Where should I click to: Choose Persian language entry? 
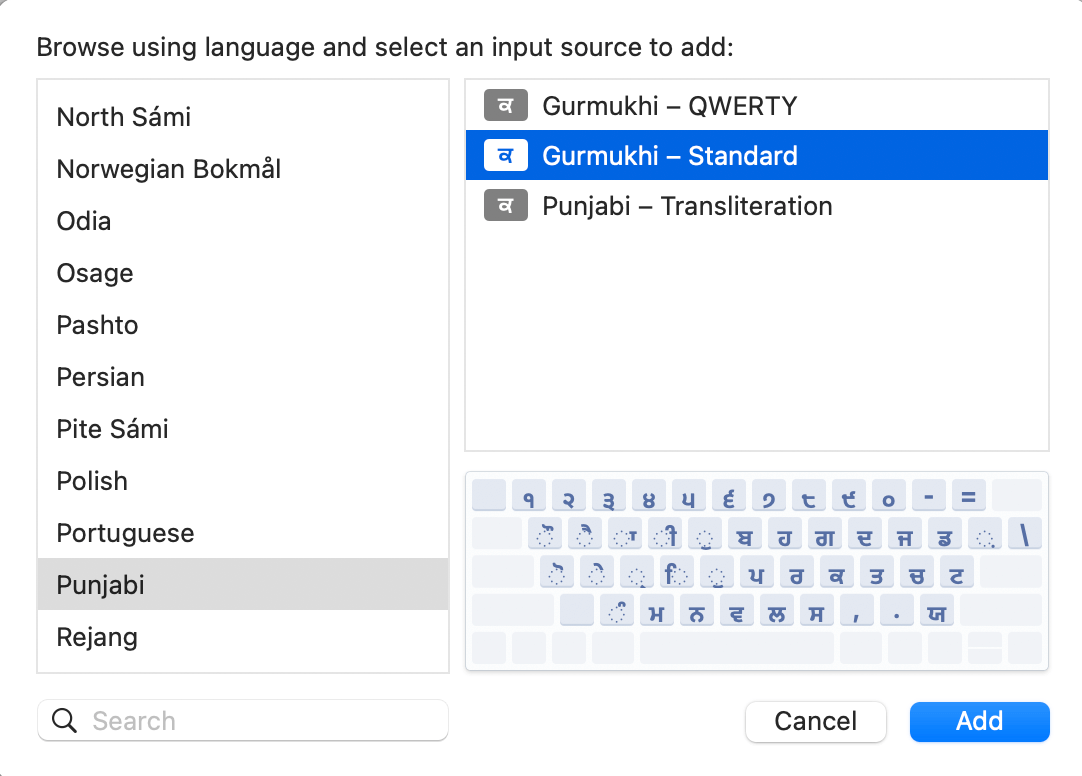pos(101,377)
